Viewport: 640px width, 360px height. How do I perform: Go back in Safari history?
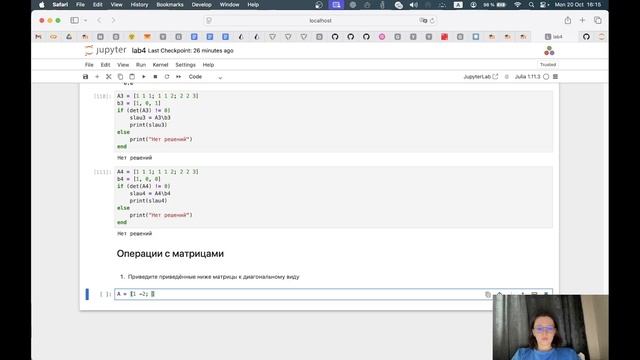click(99, 20)
